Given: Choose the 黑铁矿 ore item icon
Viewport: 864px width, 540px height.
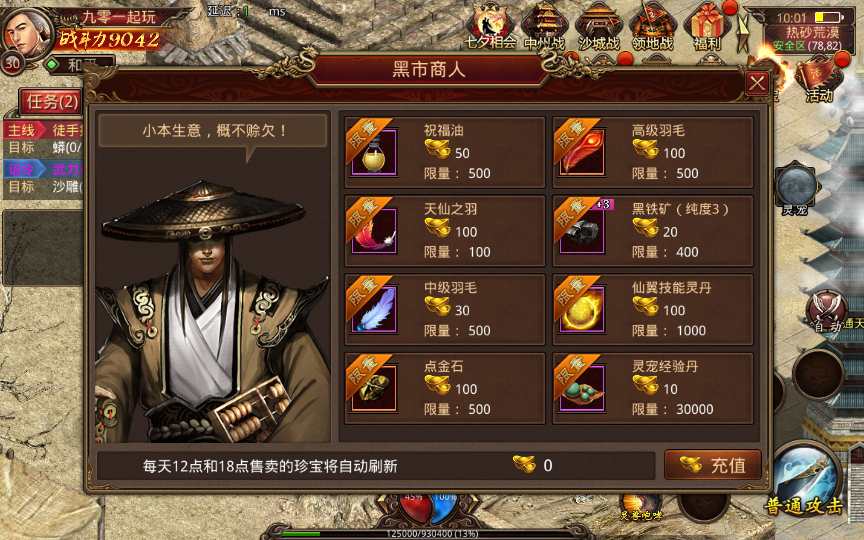Looking at the screenshot, I should point(582,231).
